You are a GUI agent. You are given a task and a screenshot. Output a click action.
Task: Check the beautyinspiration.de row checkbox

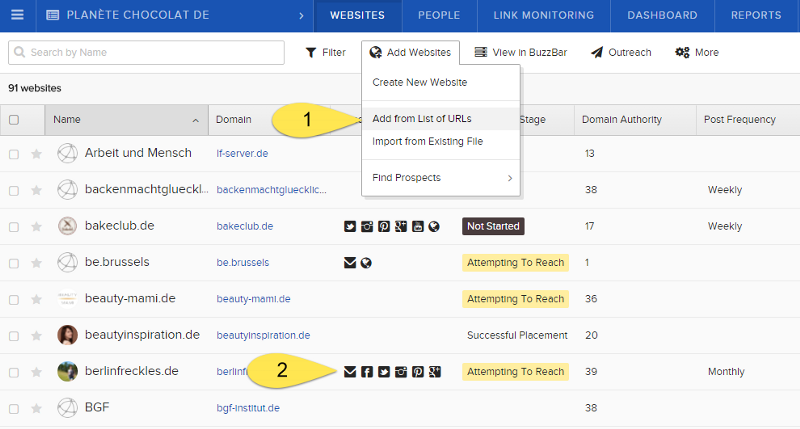pyautogui.click(x=14, y=336)
